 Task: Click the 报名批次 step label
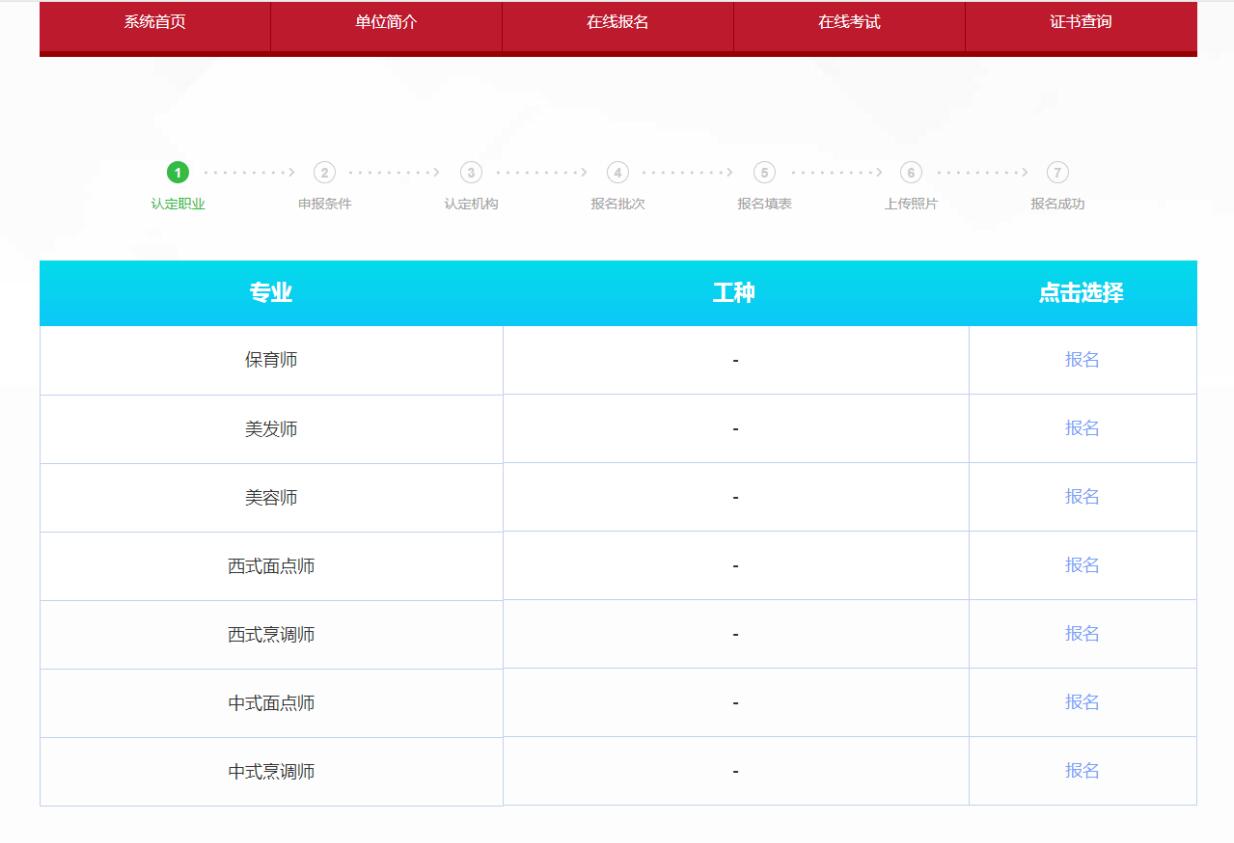[x=618, y=205]
